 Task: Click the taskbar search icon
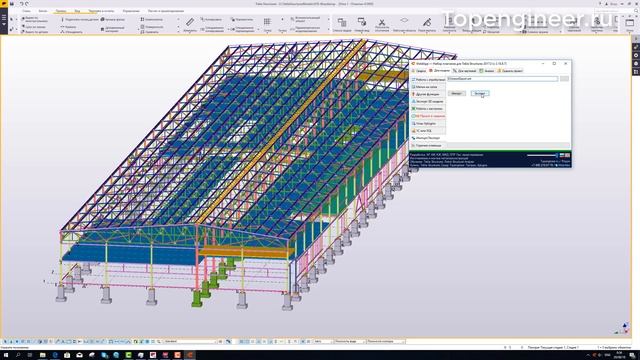(19, 355)
